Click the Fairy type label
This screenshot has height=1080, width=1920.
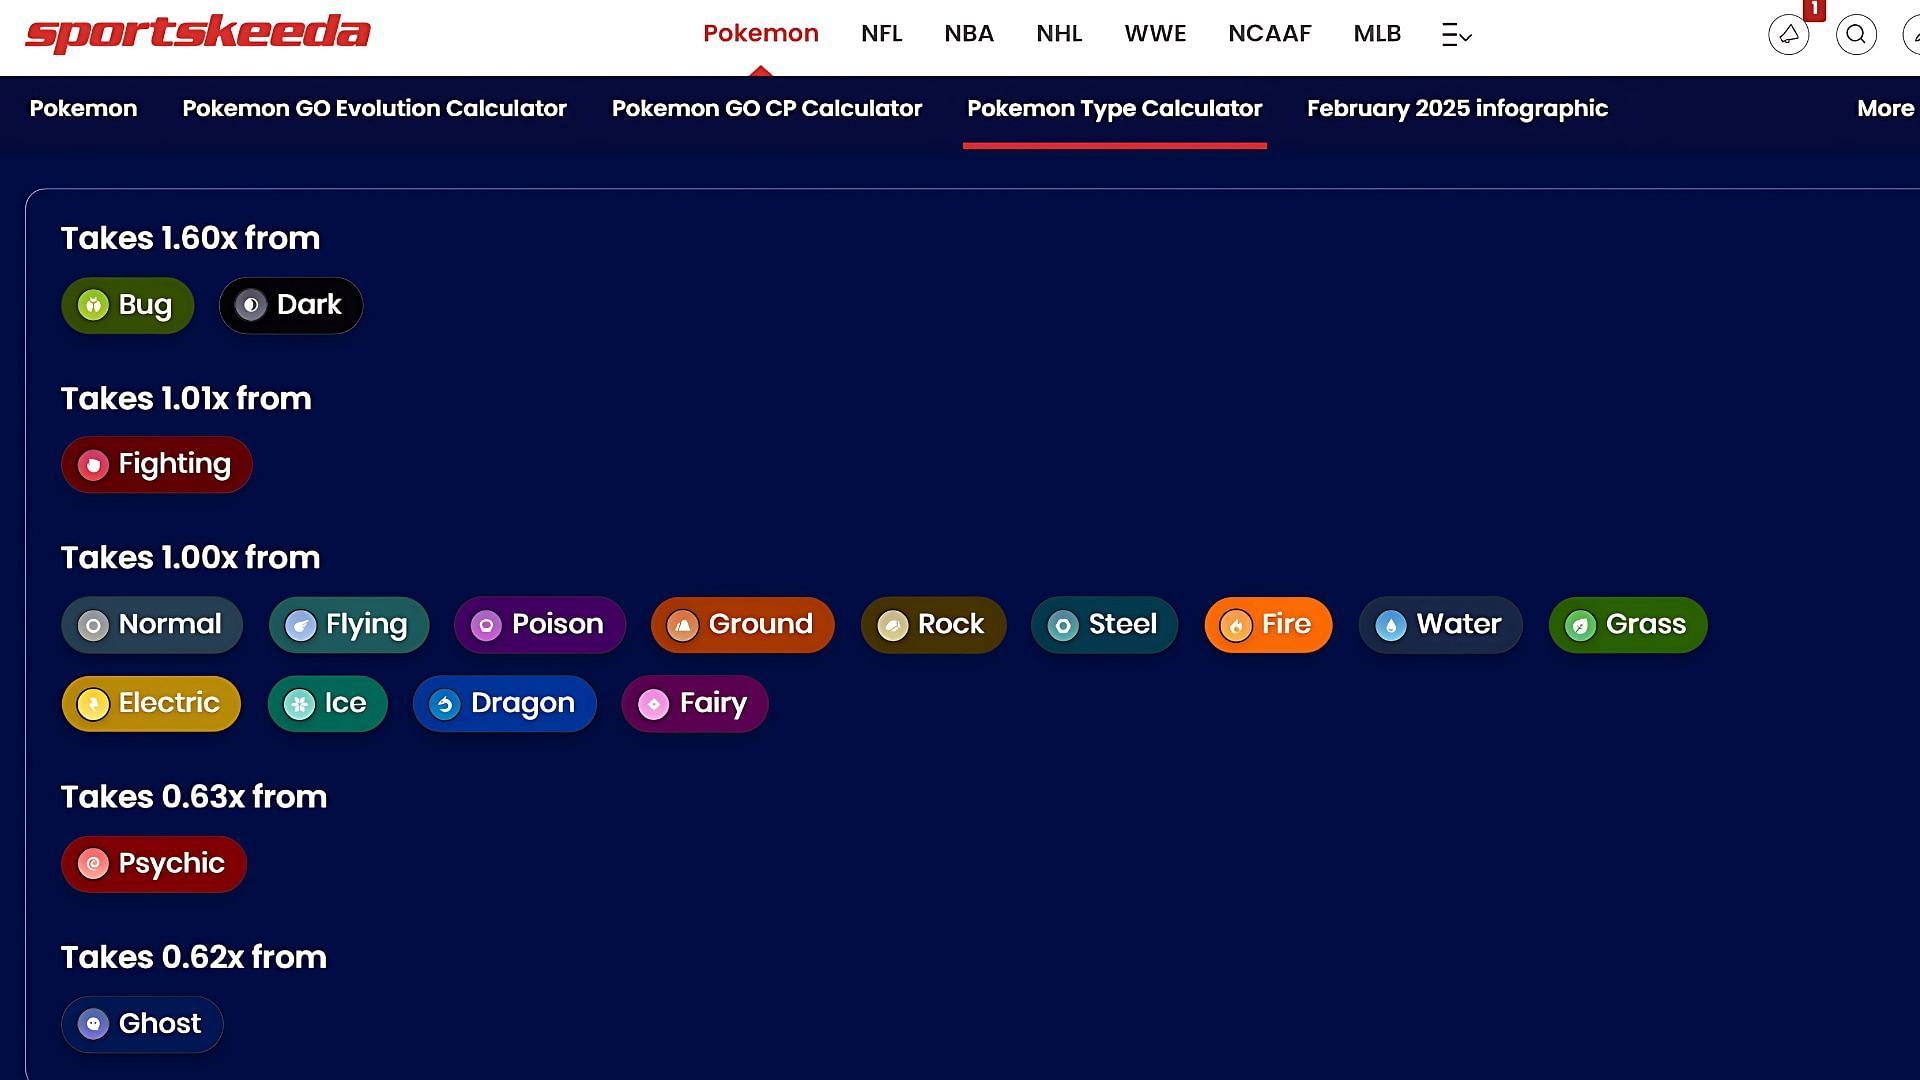(x=713, y=704)
